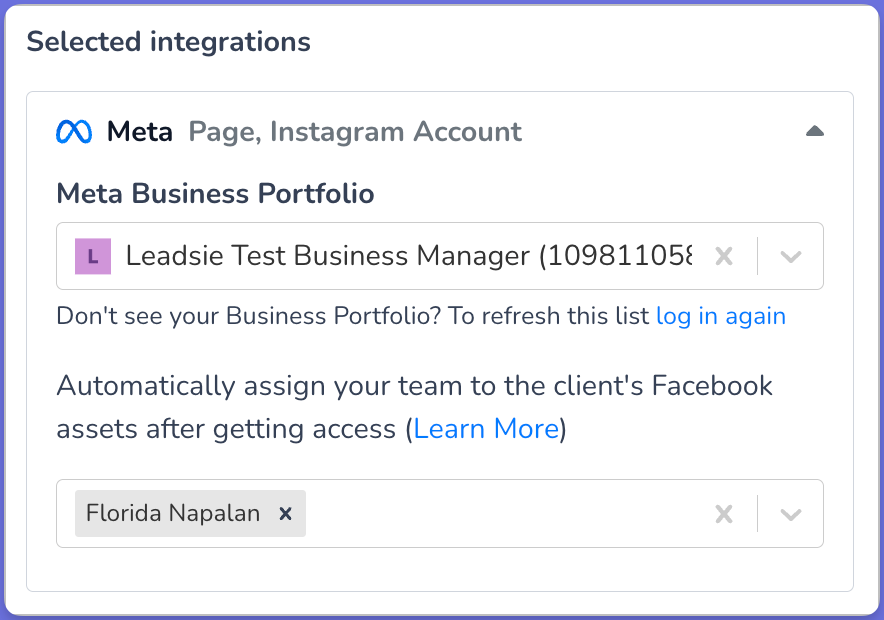Click the "Meta" integration title
The height and width of the screenshot is (620, 884).
pyautogui.click(x=140, y=132)
